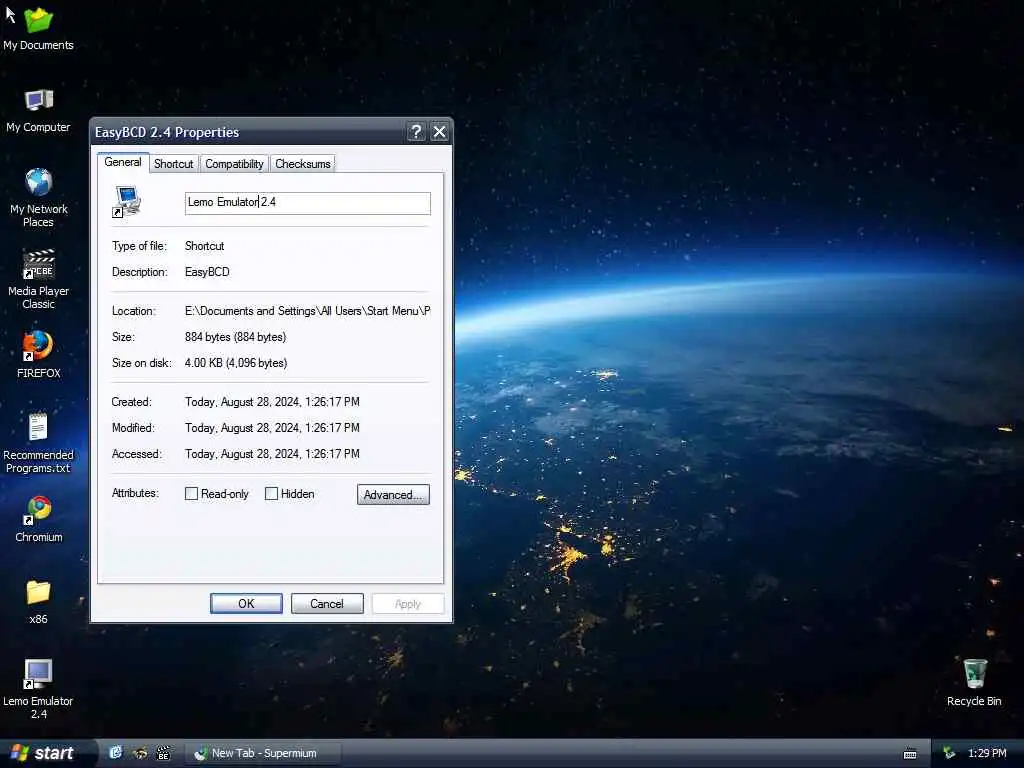Select the Lemo Emulator 2.4 desktop shortcut
The height and width of the screenshot is (768, 1024).
pos(38,688)
